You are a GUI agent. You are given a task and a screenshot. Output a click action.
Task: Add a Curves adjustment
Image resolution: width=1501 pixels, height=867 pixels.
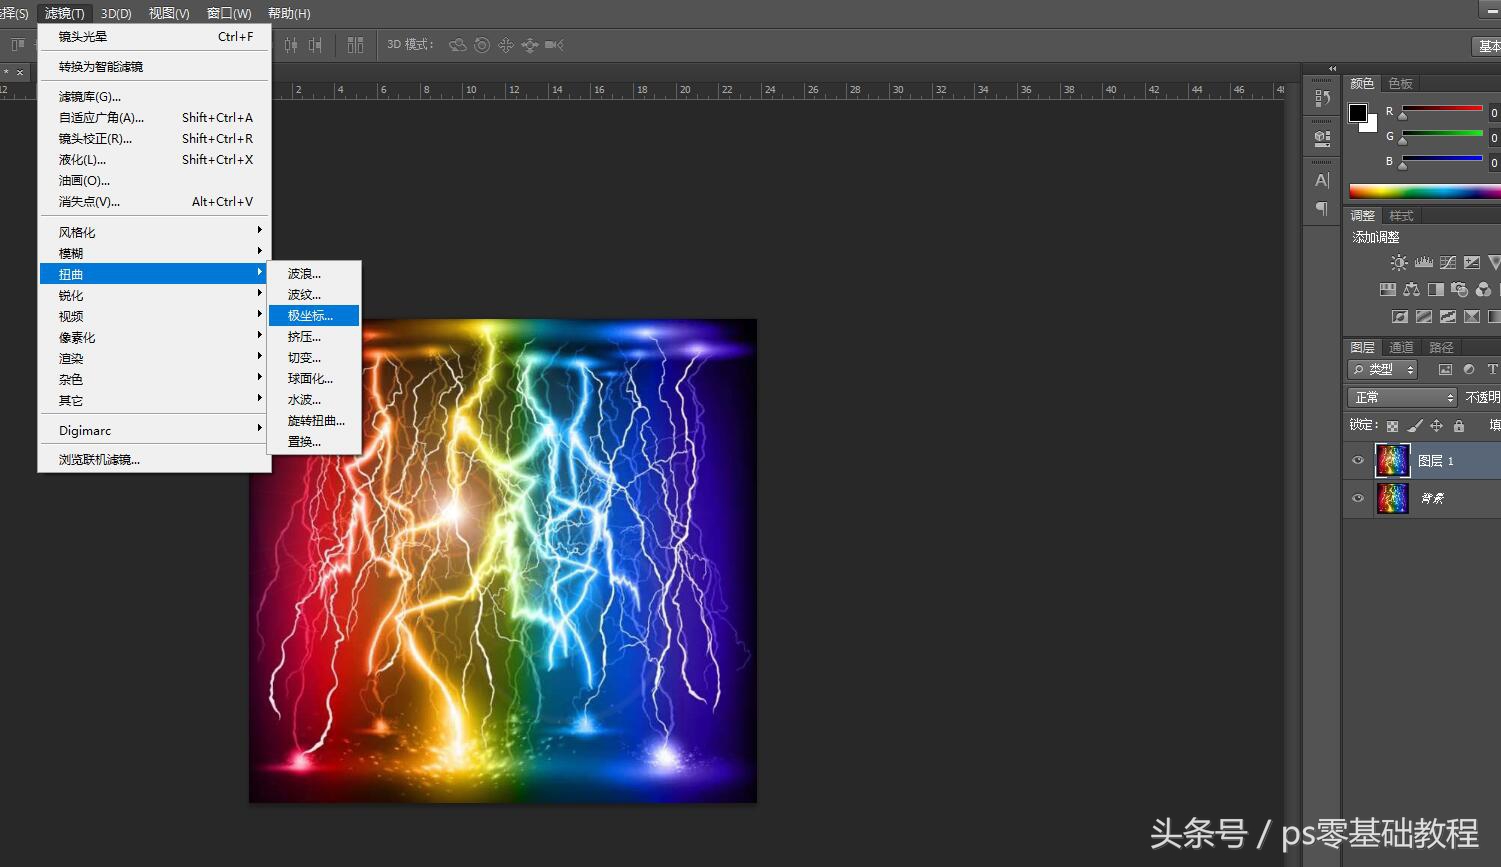(1447, 263)
